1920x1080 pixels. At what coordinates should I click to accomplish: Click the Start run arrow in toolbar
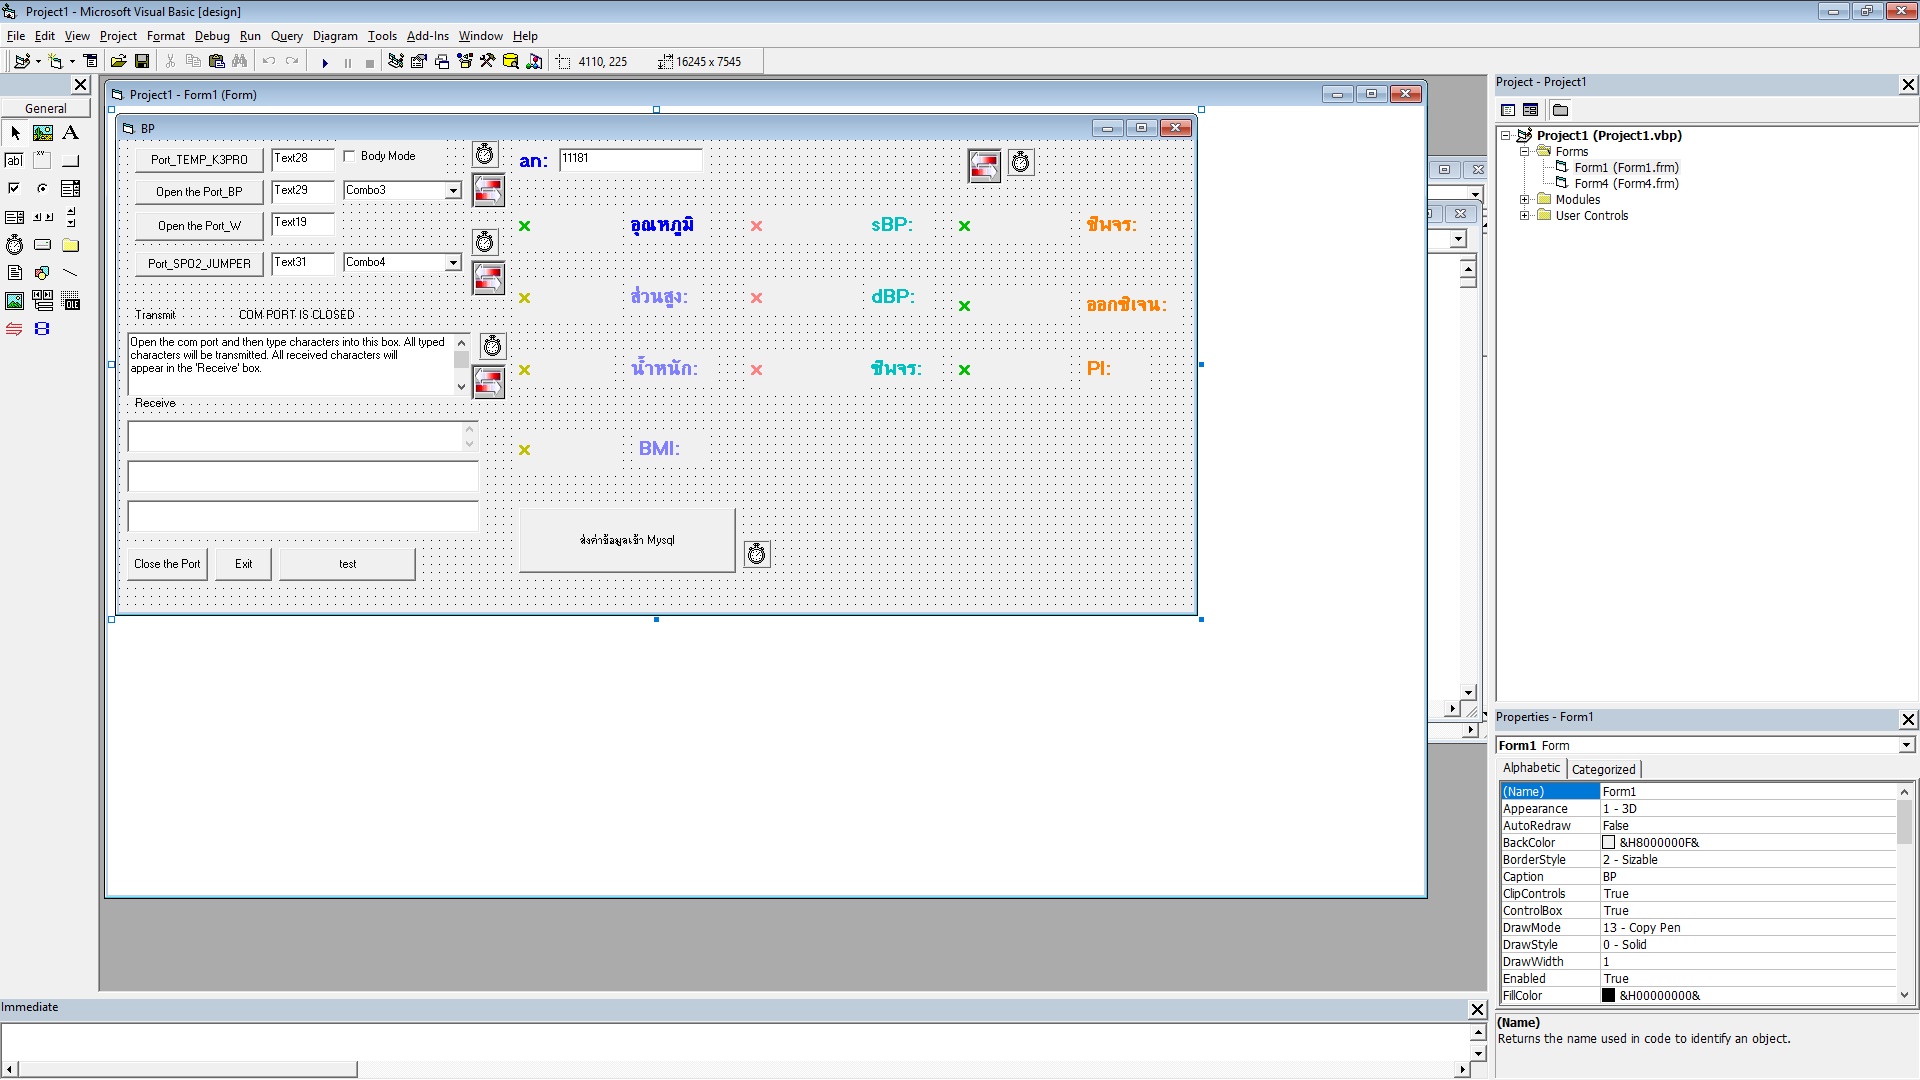point(325,62)
